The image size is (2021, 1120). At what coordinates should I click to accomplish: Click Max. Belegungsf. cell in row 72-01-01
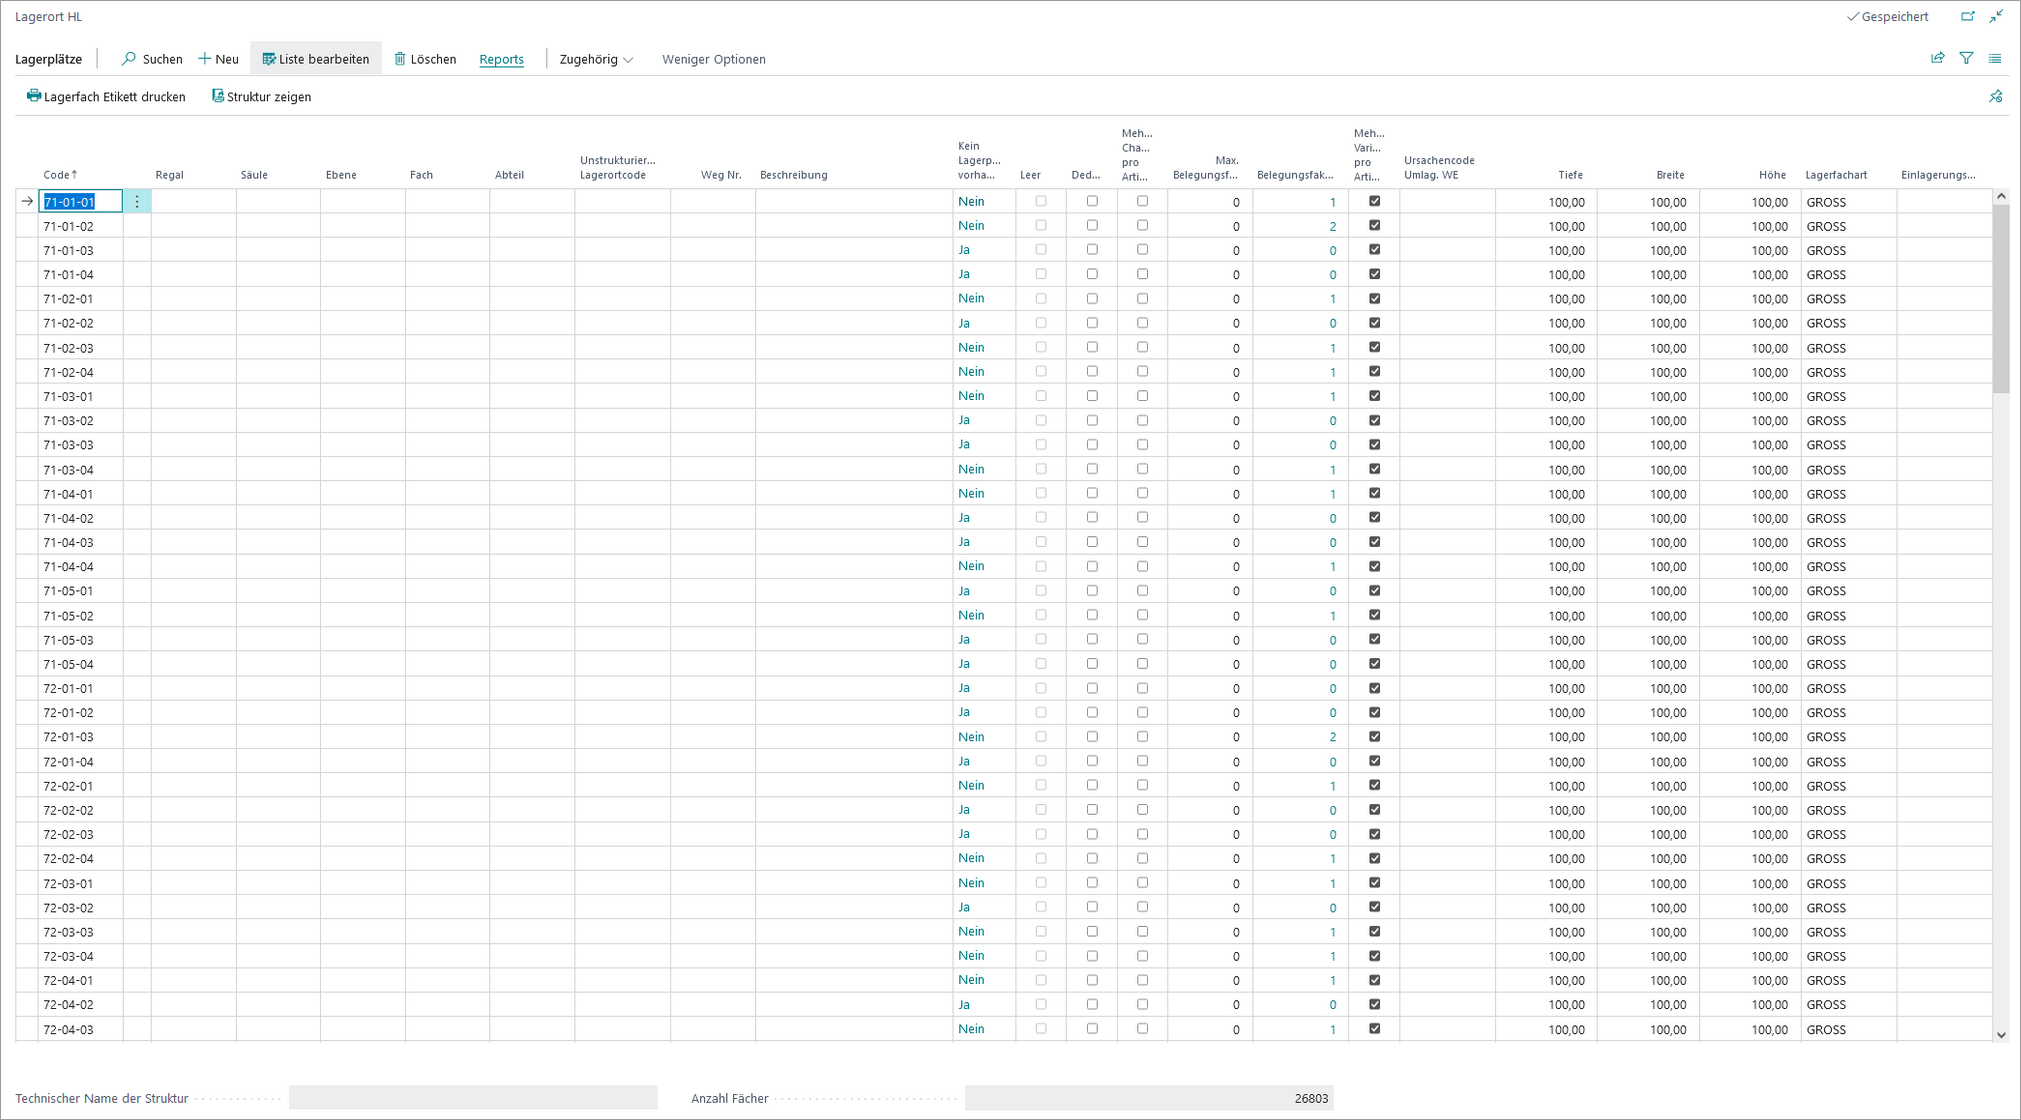coord(1209,689)
